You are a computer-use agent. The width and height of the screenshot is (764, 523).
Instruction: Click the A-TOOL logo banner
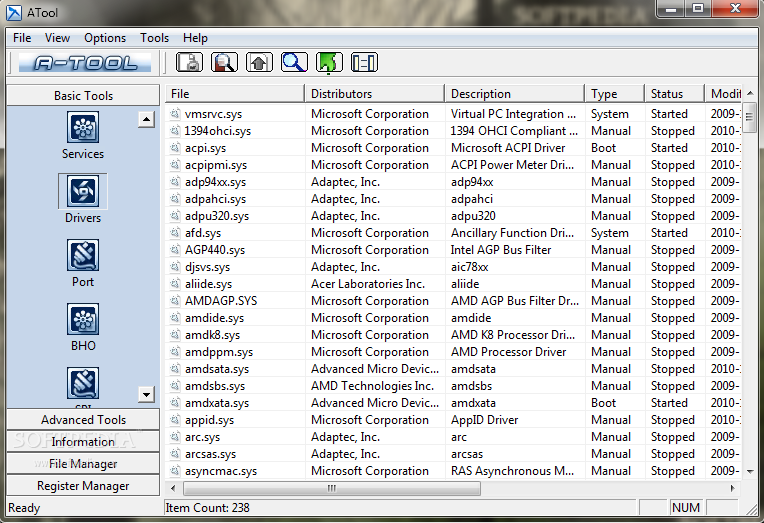[x=85, y=63]
